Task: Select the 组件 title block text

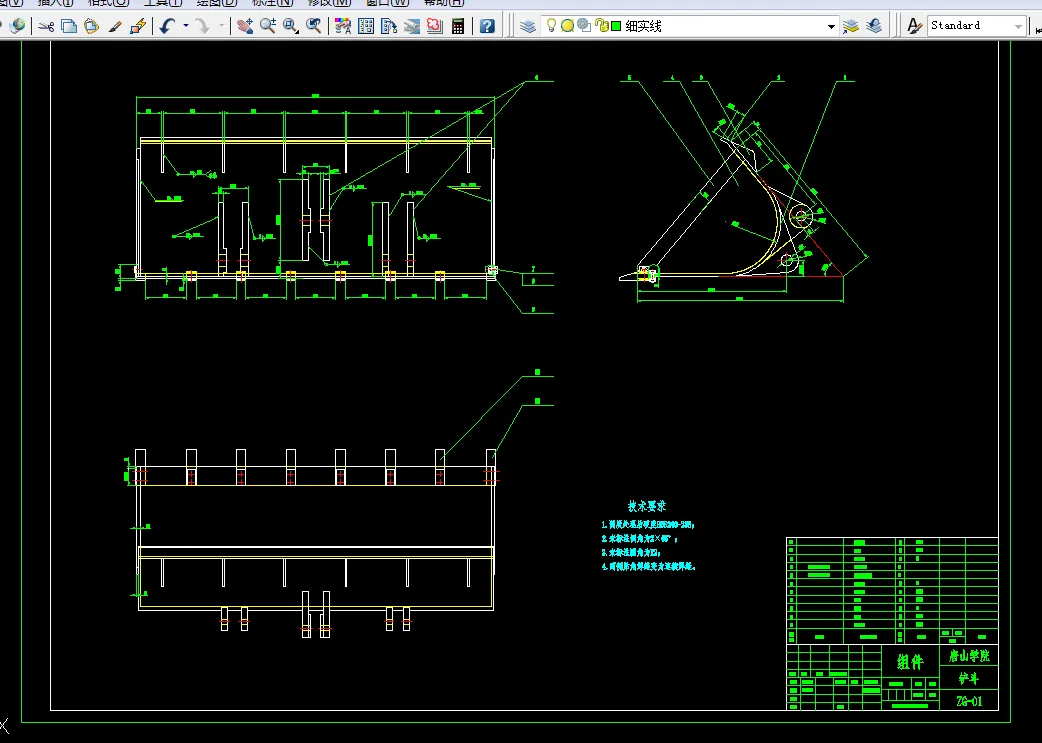Action: click(910, 662)
